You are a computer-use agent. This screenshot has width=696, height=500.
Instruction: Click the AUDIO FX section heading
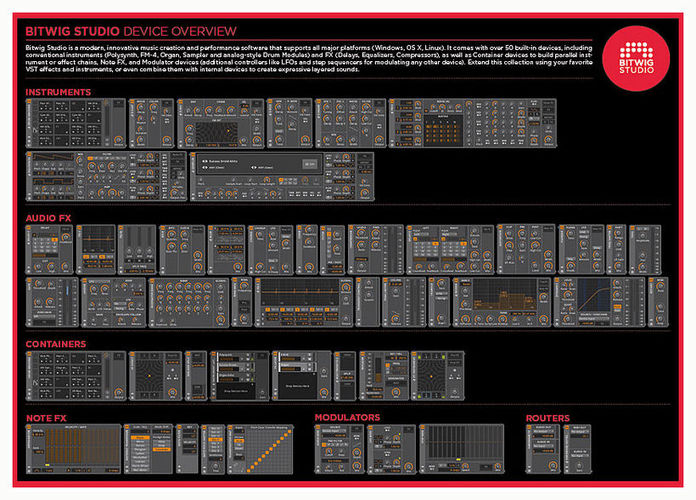click(x=48, y=218)
